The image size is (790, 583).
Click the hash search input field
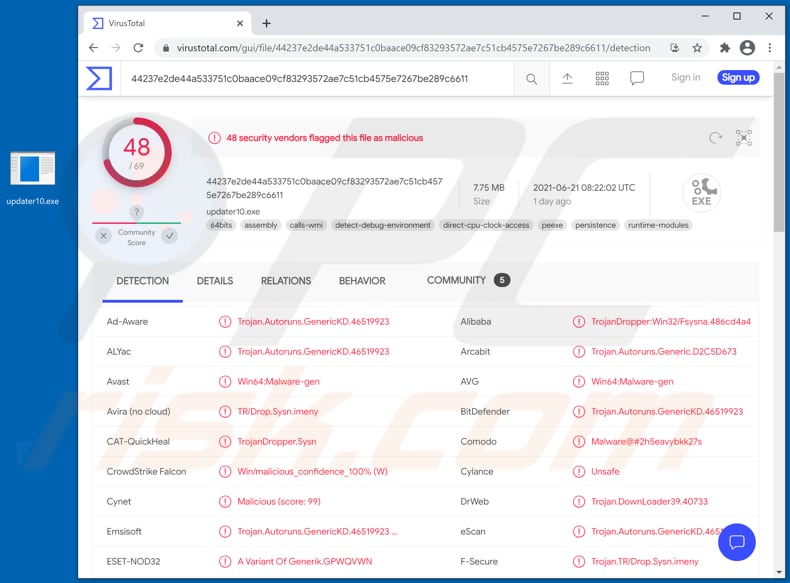317,79
